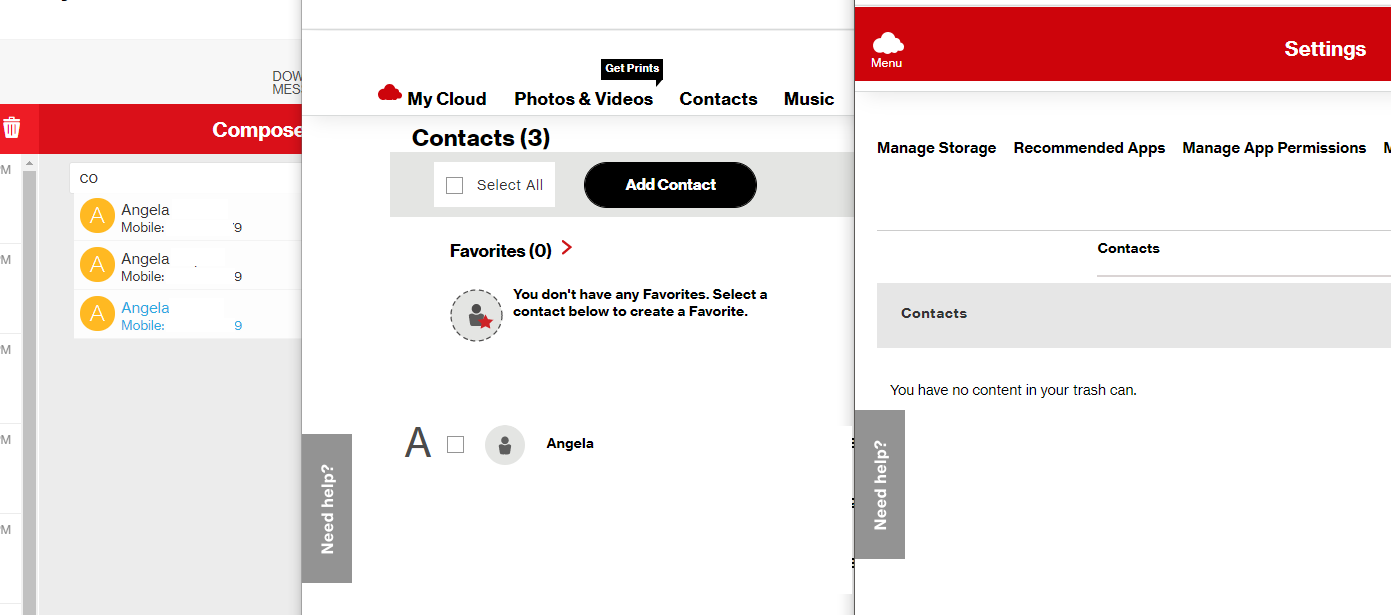The image size is (1391, 615).
Task: Switch to the Recommended Apps tab
Action: click(x=1089, y=148)
